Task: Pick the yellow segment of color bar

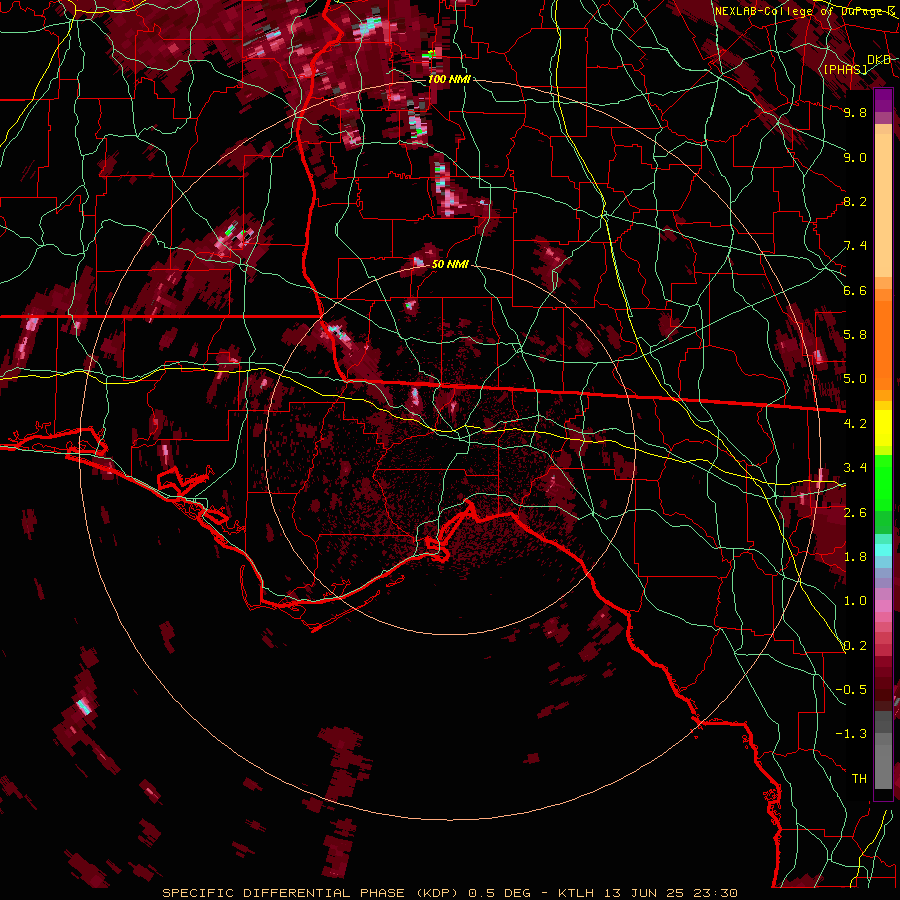Action: [x=883, y=428]
